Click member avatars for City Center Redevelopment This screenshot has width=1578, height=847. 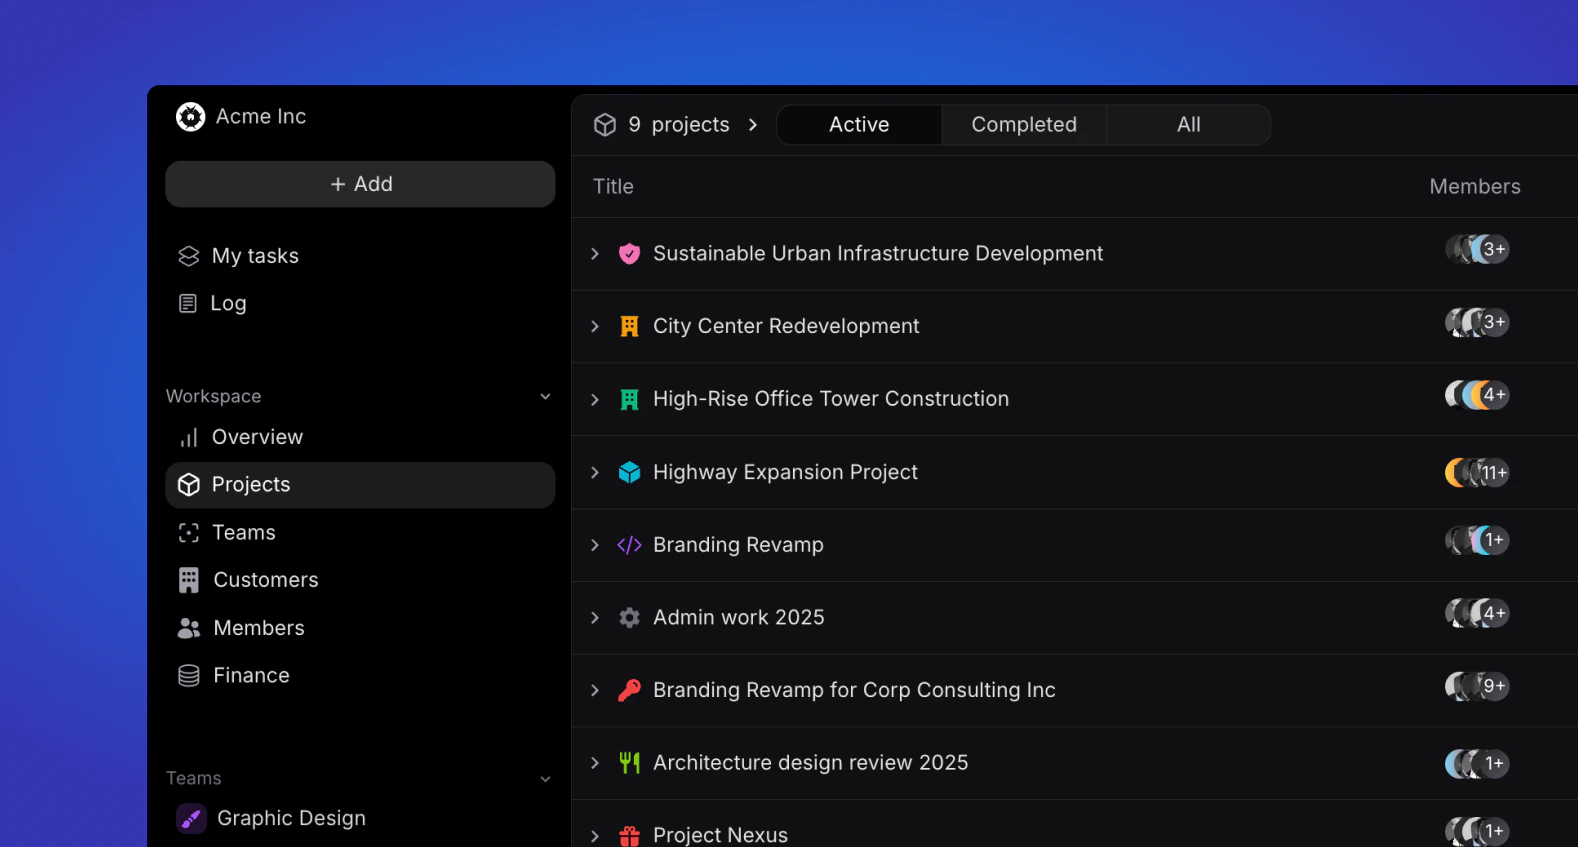[x=1477, y=322]
